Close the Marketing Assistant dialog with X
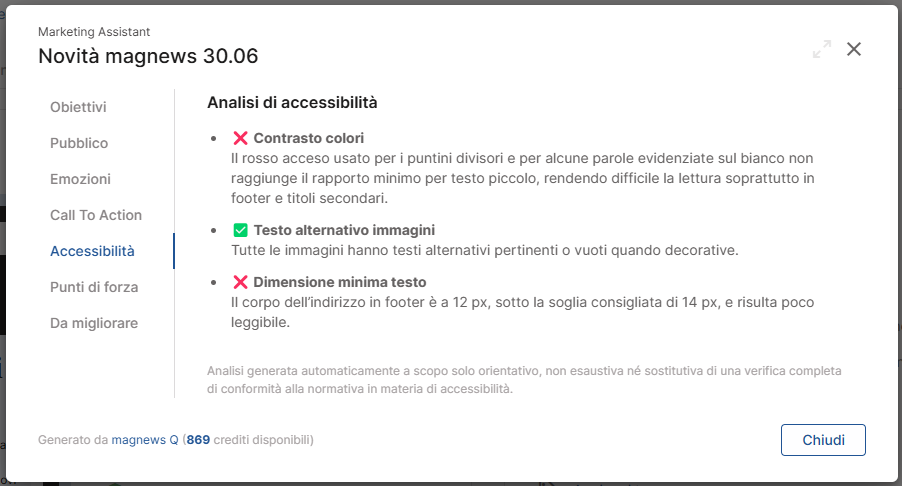 tap(854, 49)
